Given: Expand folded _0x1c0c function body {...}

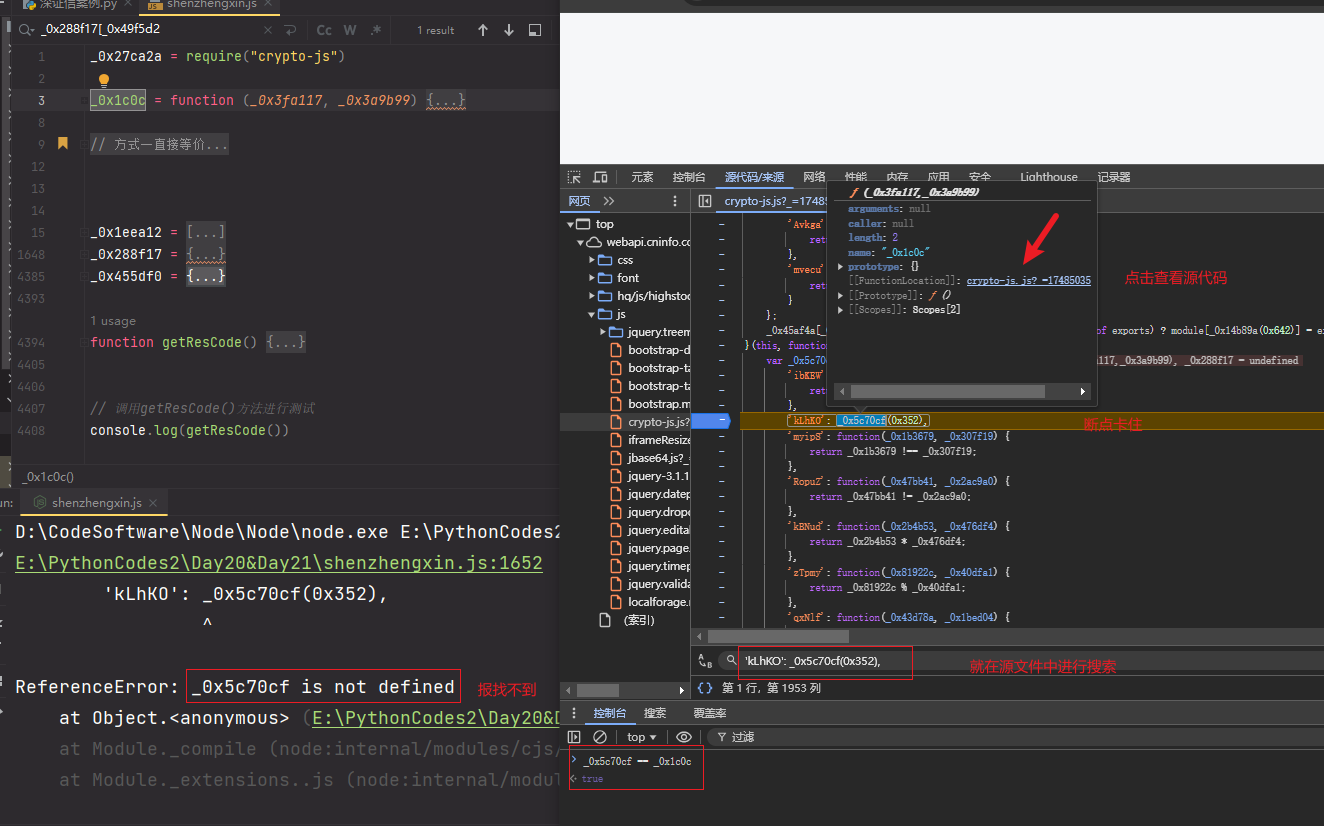Looking at the screenshot, I should [x=446, y=100].
